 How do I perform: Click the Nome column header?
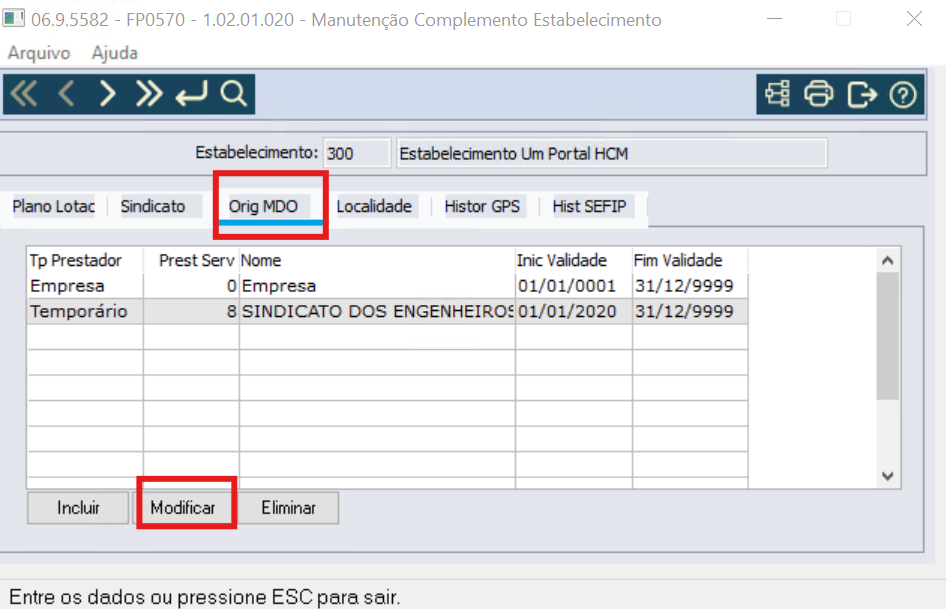[377, 260]
